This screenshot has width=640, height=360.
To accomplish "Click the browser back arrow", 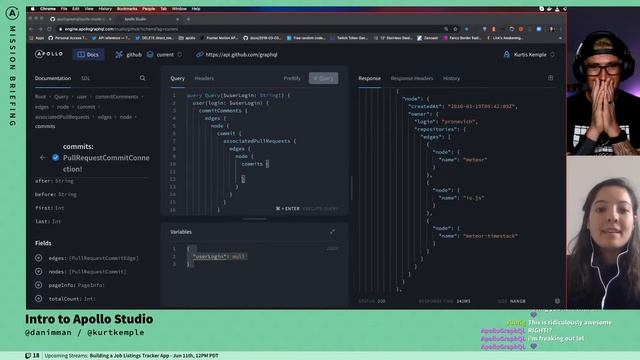I will (x=32, y=29).
